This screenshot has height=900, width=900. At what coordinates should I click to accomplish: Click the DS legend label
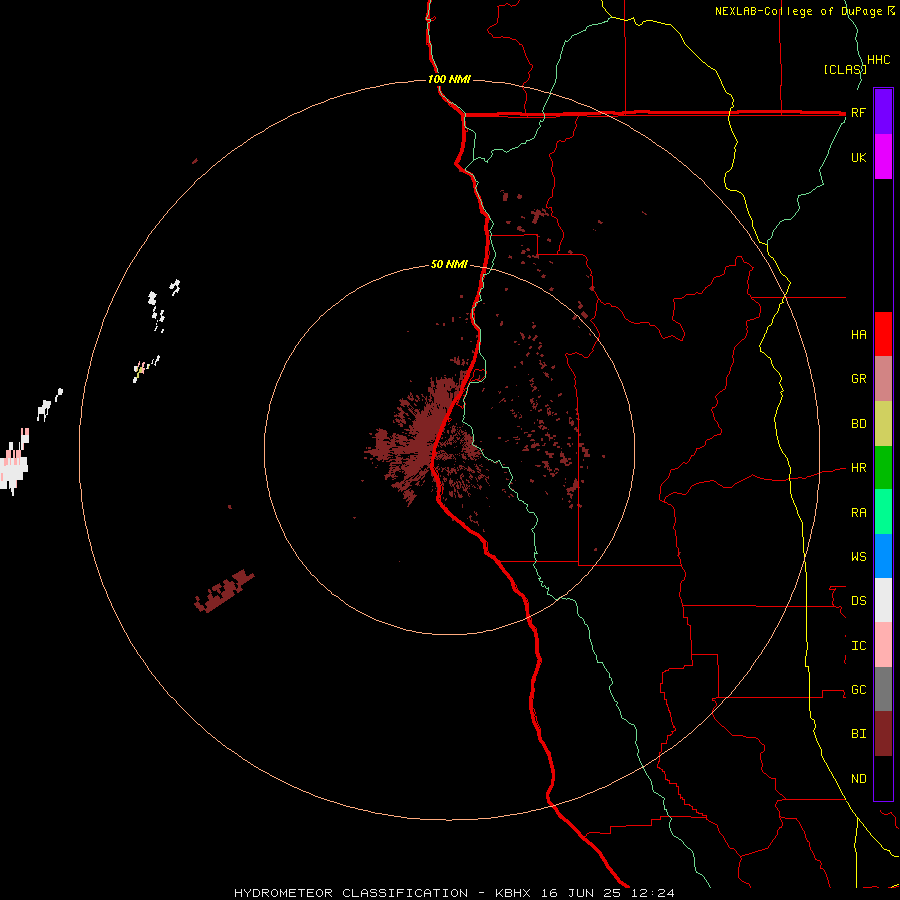coord(858,601)
